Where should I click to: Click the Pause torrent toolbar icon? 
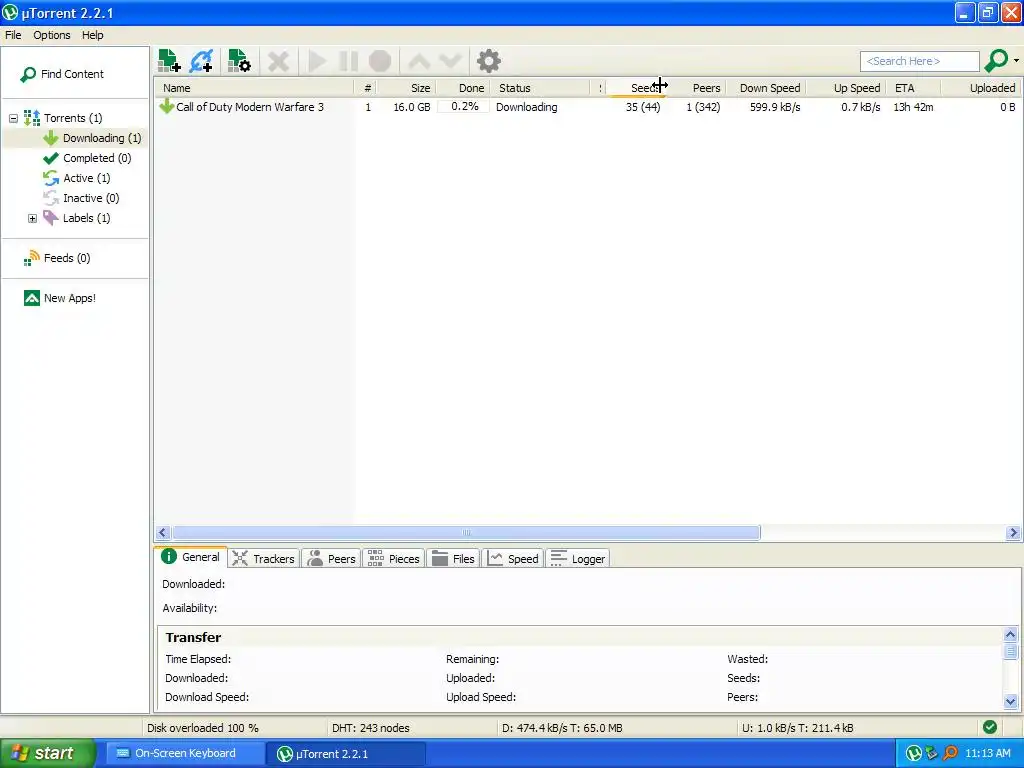pos(348,62)
